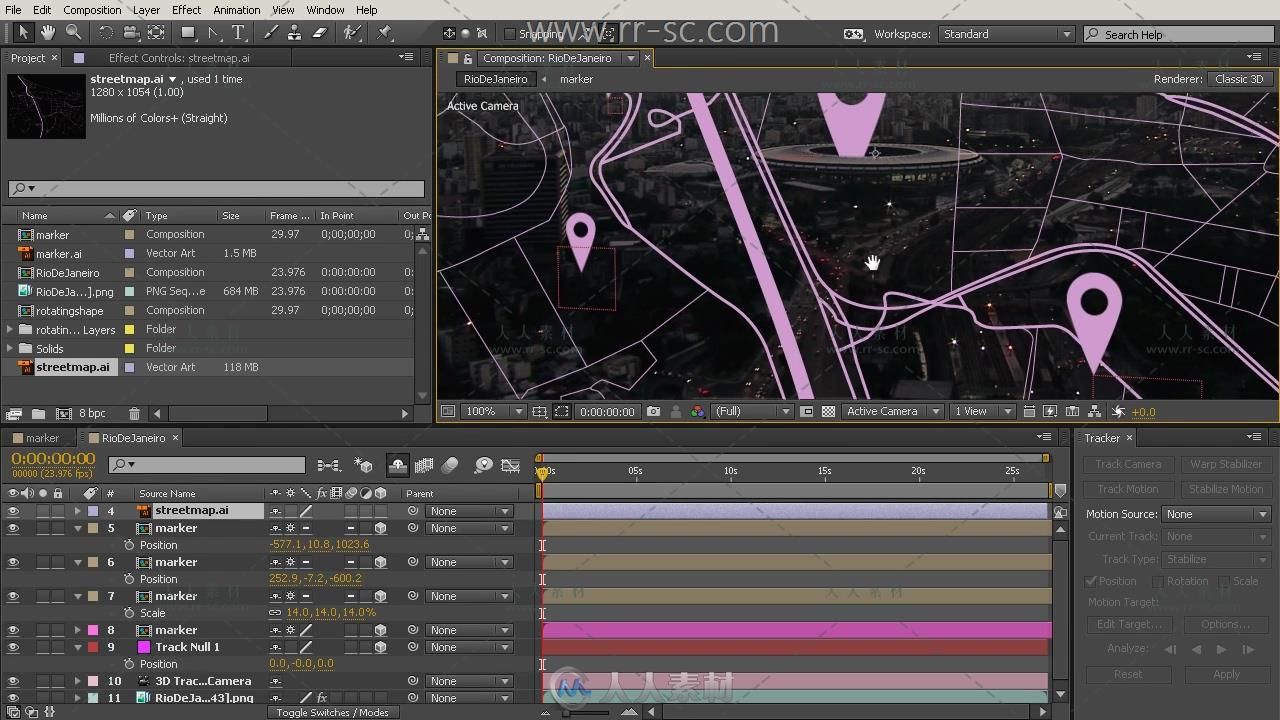Open the Layer menu
The width and height of the screenshot is (1280, 720).
point(146,10)
